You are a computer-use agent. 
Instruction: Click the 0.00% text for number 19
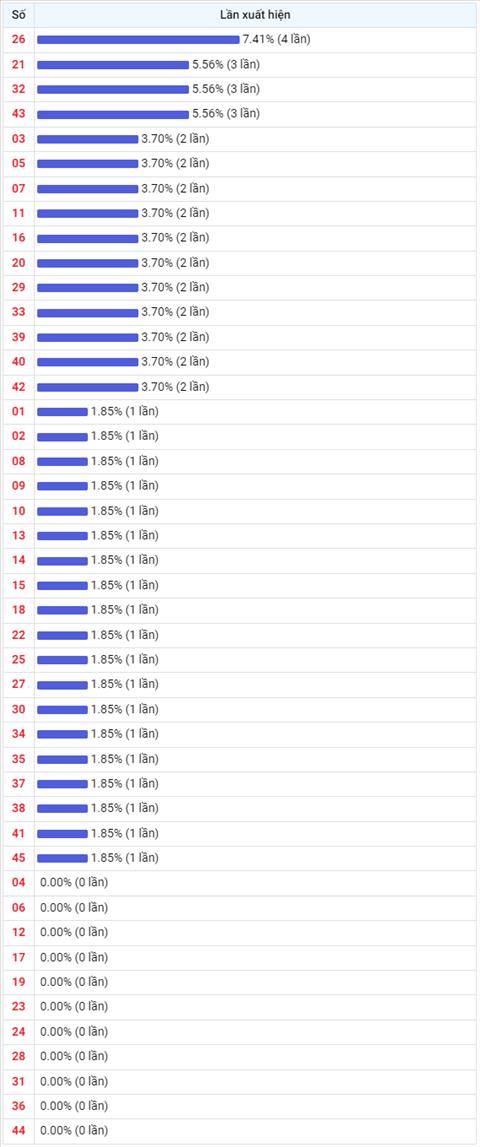coord(56,982)
